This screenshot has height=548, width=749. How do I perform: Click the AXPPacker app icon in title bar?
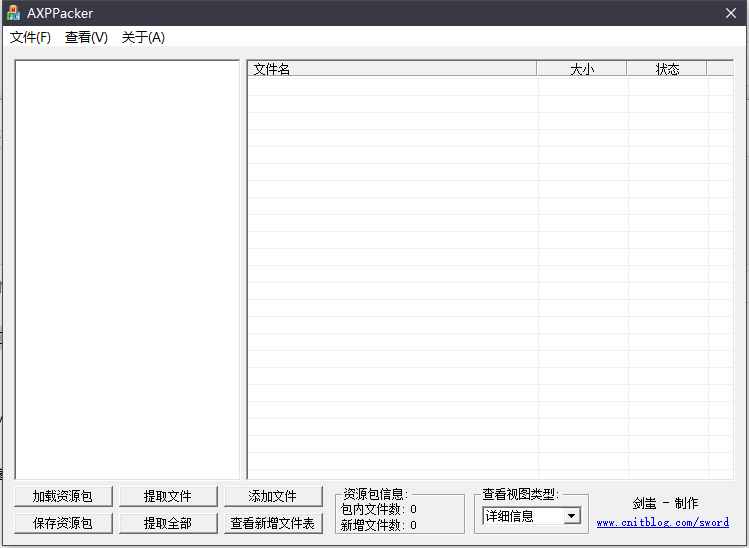(x=13, y=13)
